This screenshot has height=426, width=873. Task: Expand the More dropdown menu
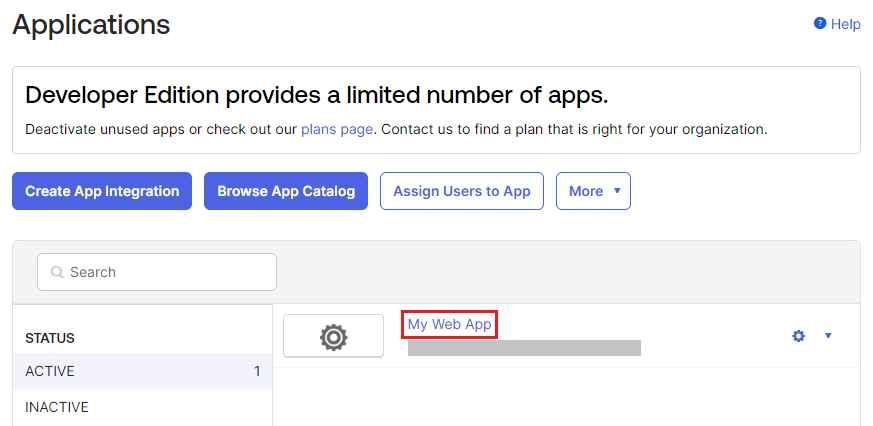[593, 191]
